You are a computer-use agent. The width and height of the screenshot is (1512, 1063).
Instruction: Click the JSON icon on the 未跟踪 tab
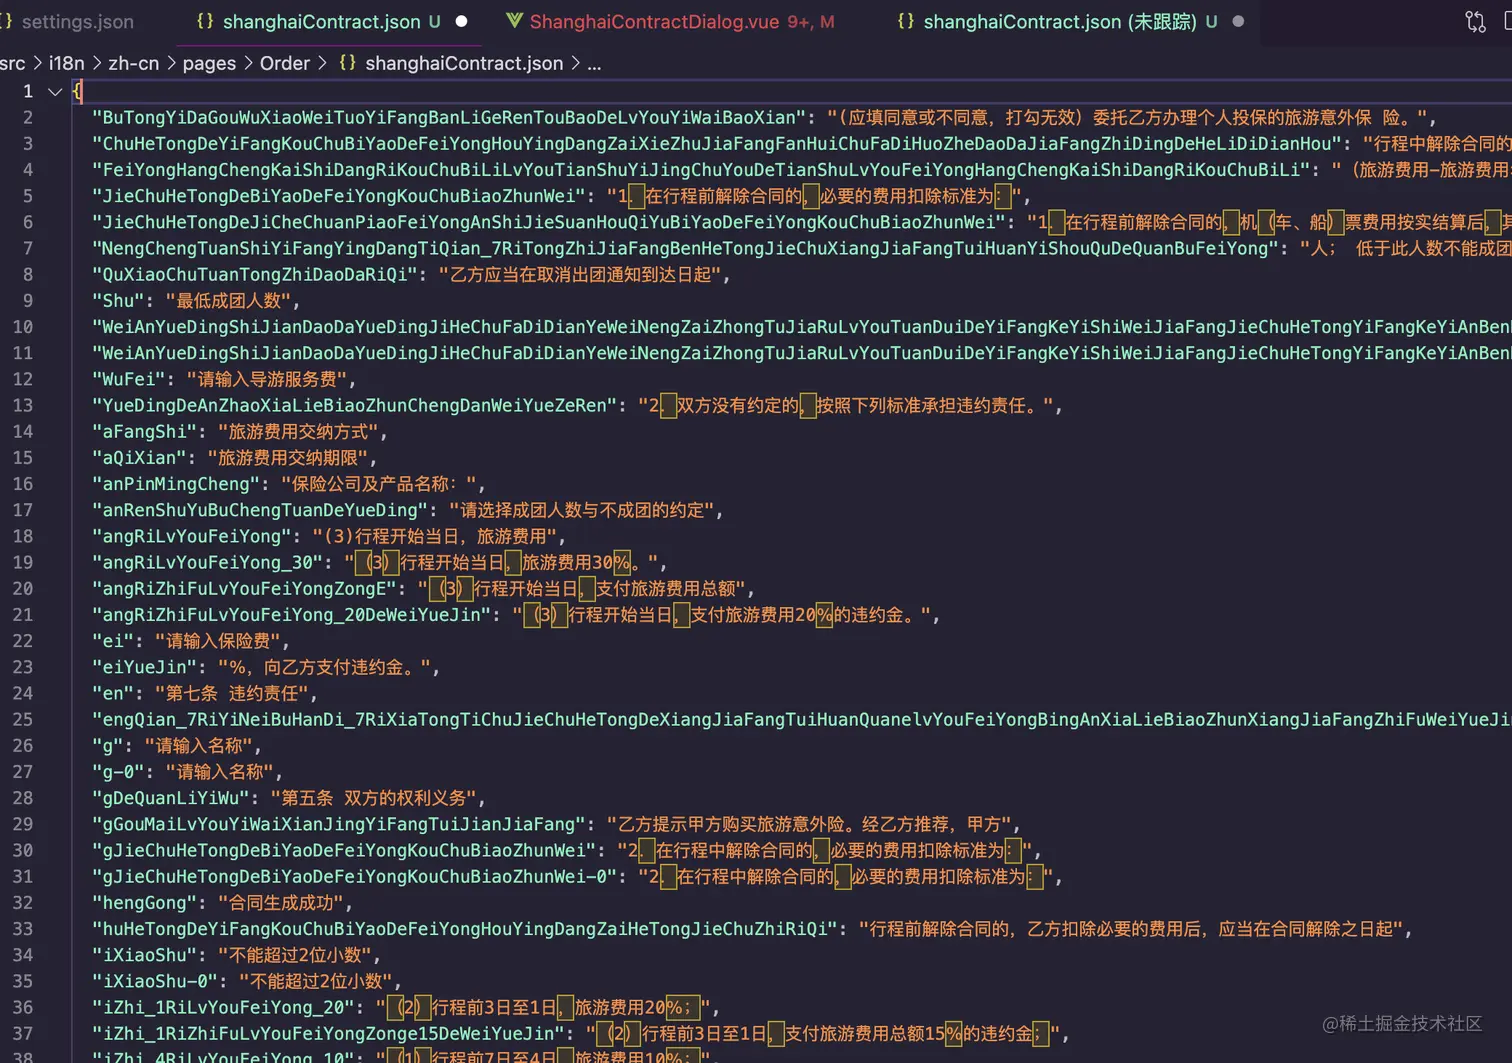tap(906, 21)
